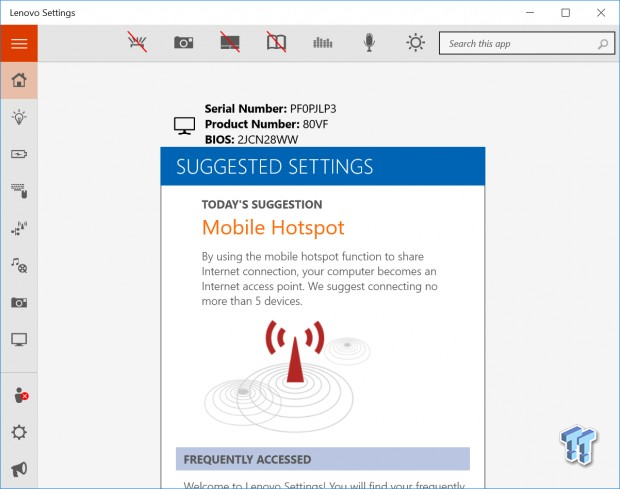This screenshot has height=489, width=620.
Task: Adjust brightness with the sun icon
Action: click(x=416, y=42)
